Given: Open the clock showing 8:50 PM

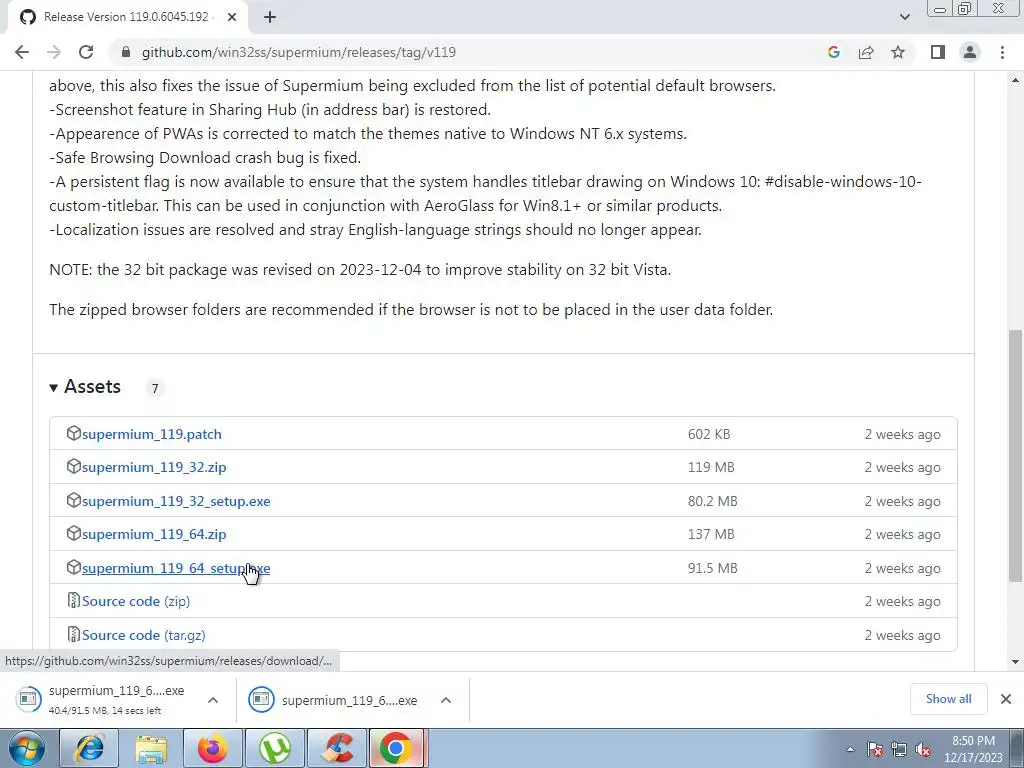Looking at the screenshot, I should coord(973,749).
